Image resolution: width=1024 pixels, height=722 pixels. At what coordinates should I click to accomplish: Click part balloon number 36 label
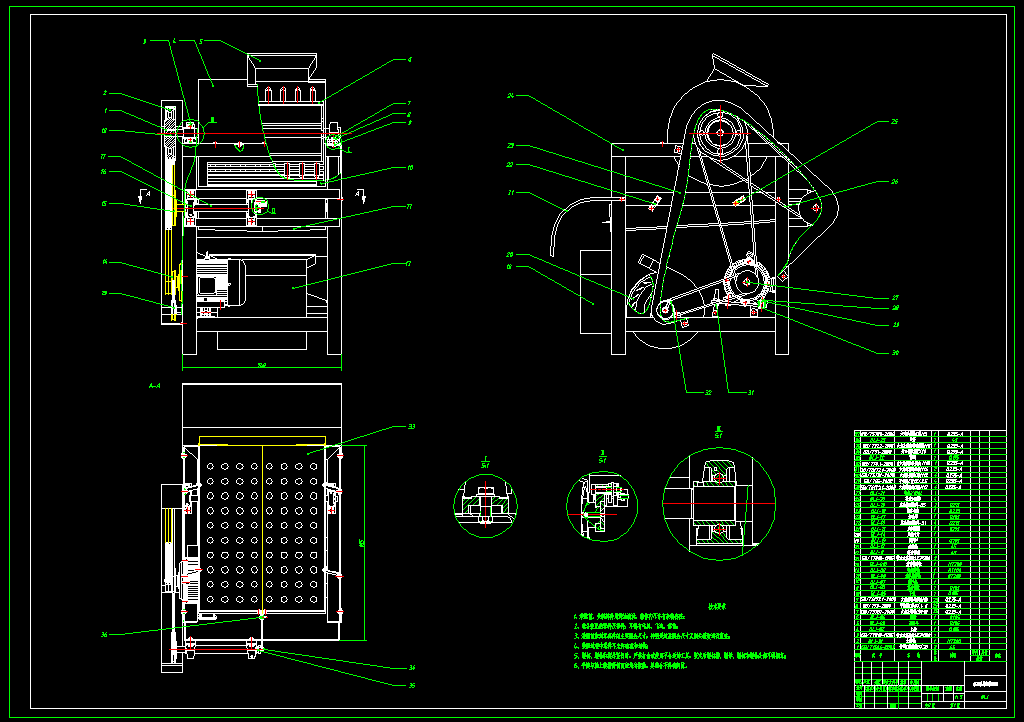[x=104, y=634]
